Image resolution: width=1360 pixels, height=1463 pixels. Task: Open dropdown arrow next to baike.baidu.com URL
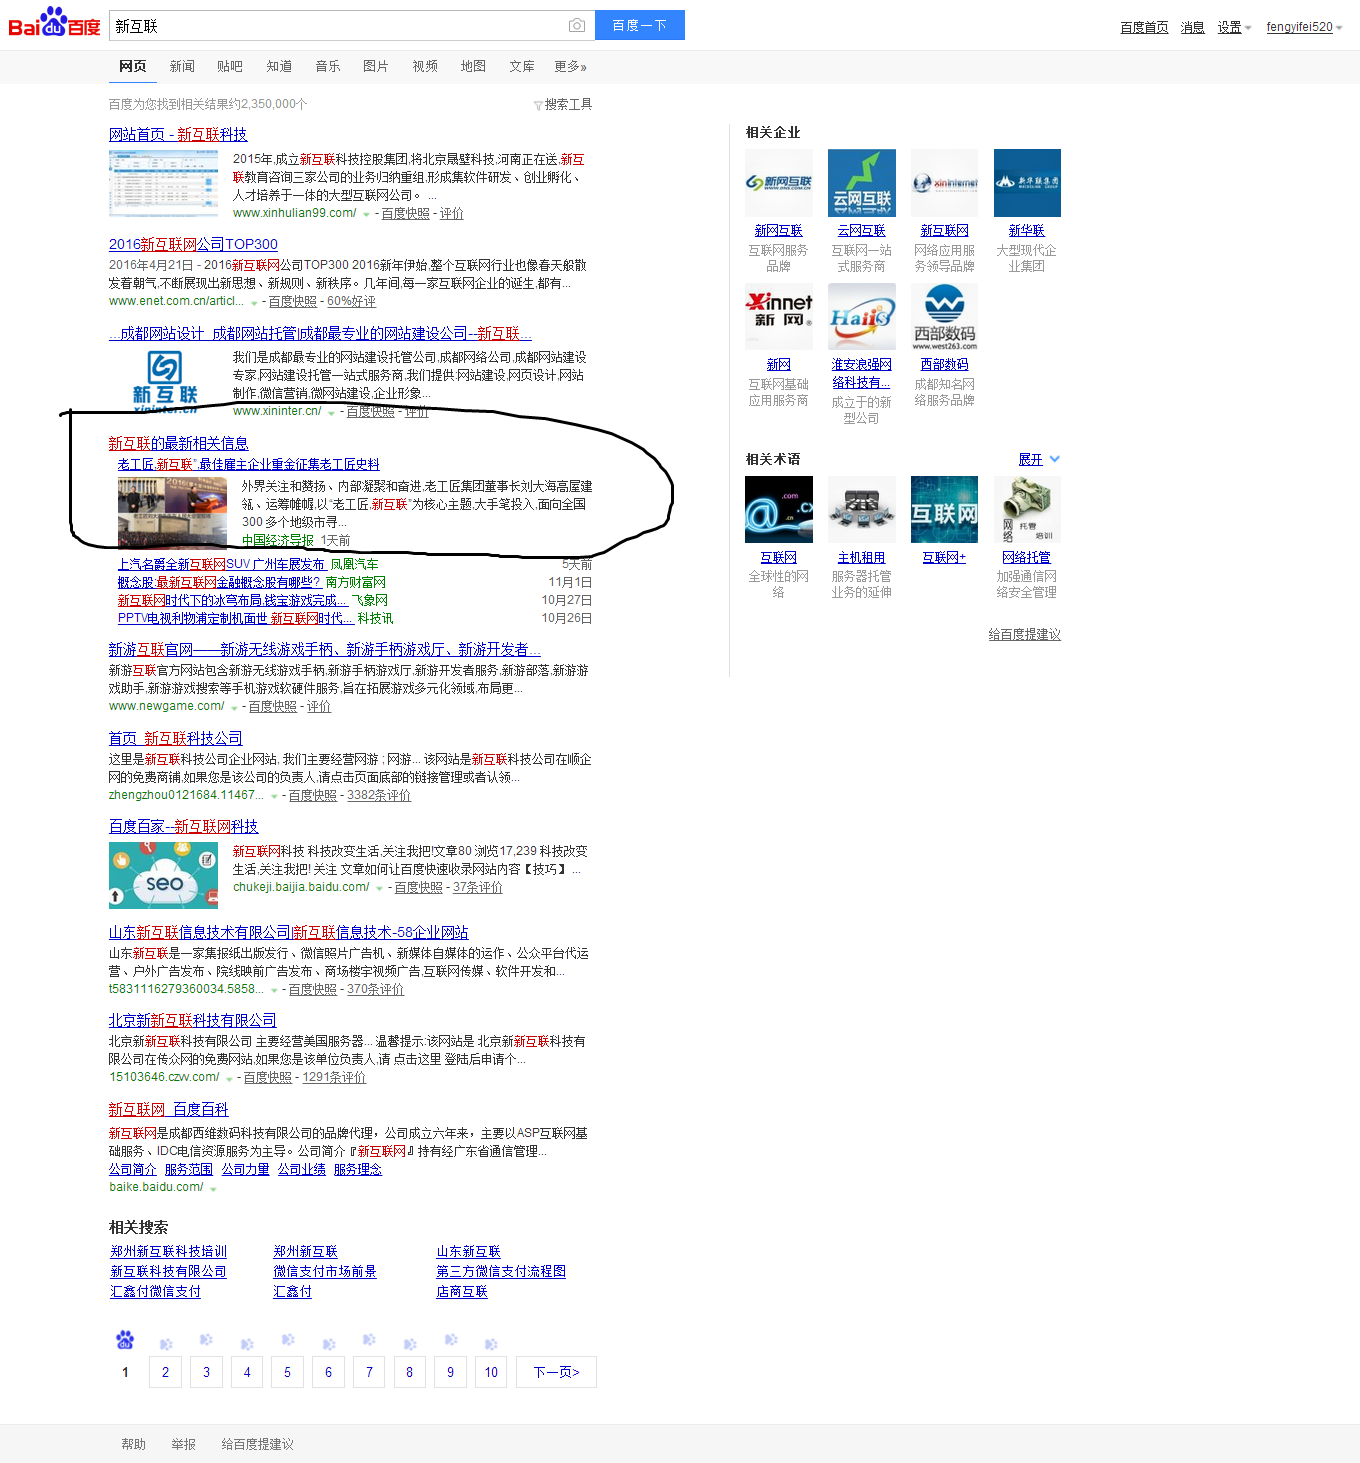point(213,1189)
